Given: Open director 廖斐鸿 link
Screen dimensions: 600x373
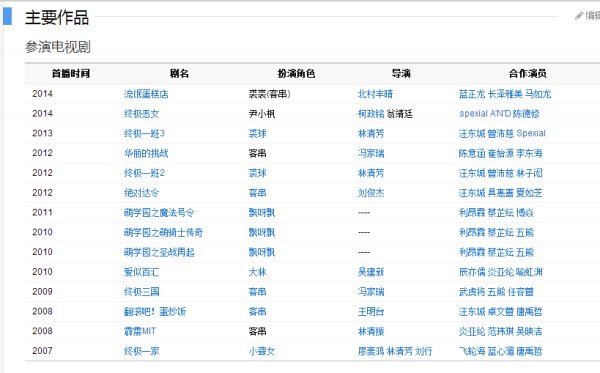Looking at the screenshot, I should click(x=371, y=351).
